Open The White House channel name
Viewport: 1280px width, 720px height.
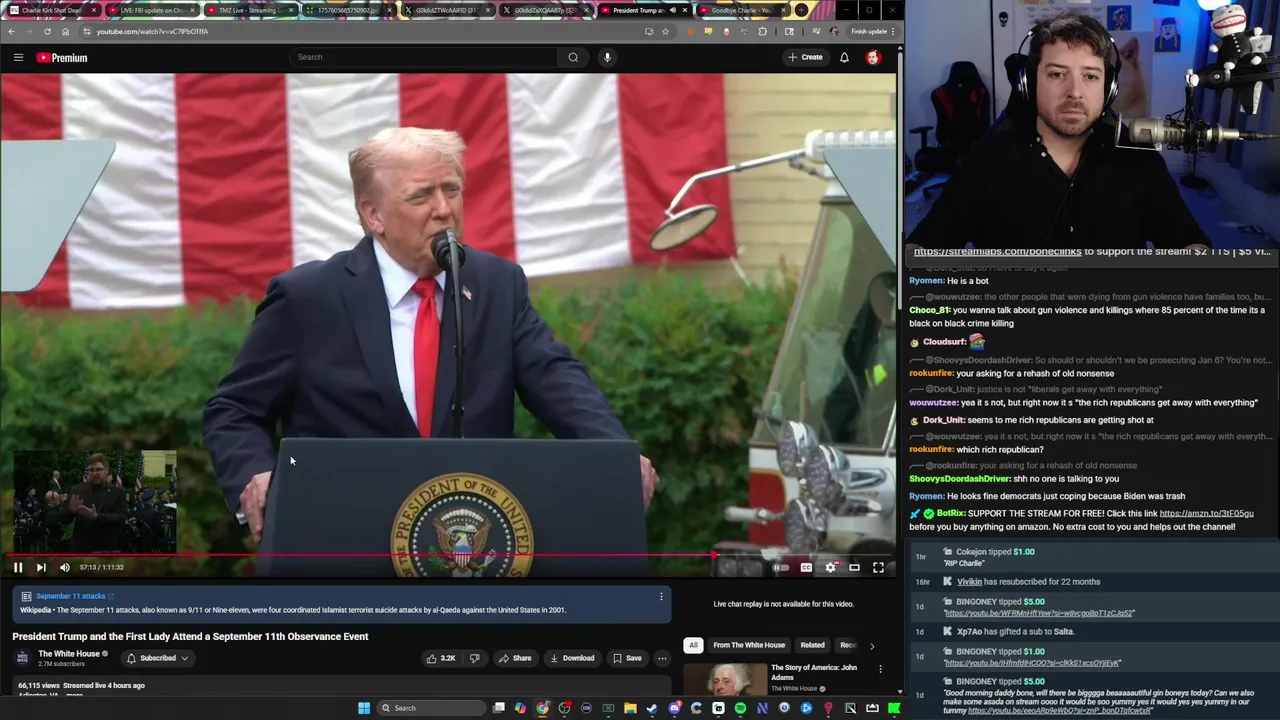(x=69, y=654)
